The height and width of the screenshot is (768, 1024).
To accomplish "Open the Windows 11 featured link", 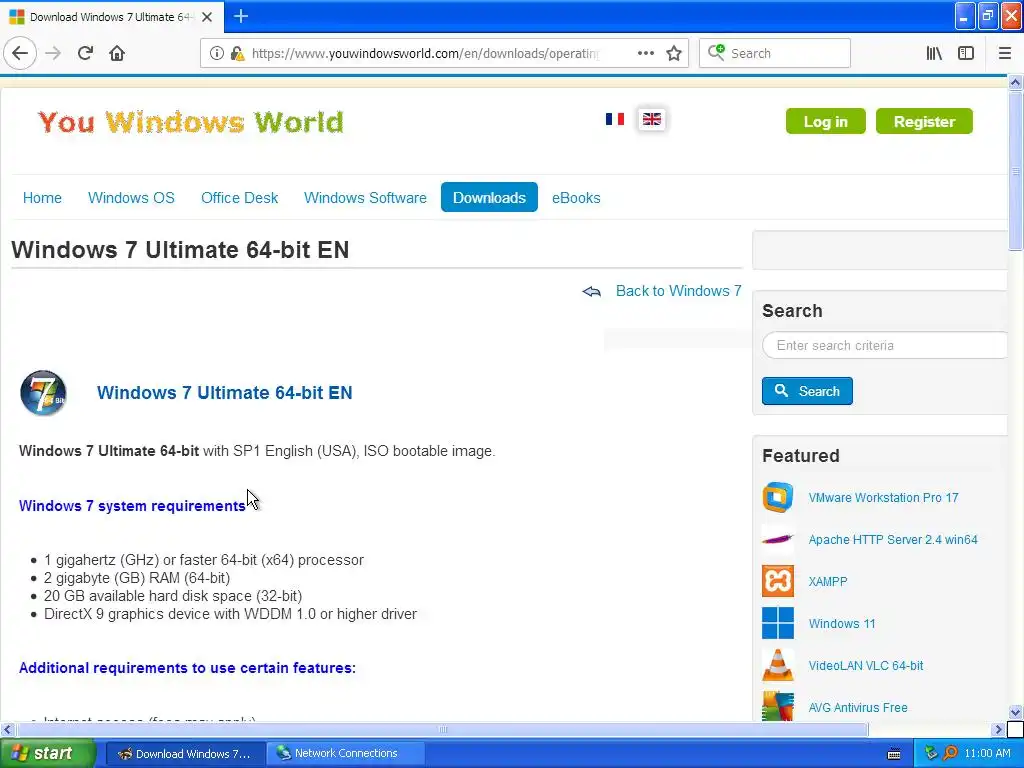I will click(x=842, y=624).
